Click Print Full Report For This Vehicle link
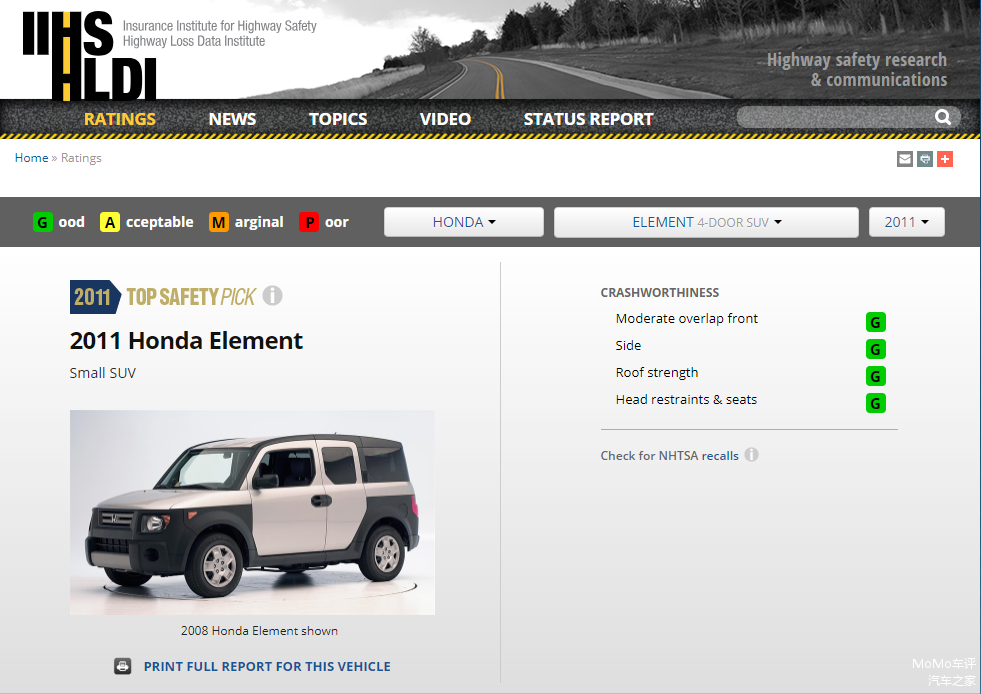Viewport: 981px width, 694px height. click(x=267, y=666)
